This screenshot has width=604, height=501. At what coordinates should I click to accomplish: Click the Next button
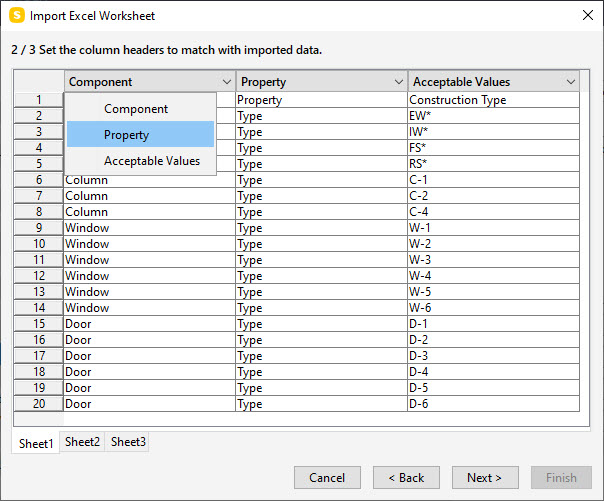485,478
